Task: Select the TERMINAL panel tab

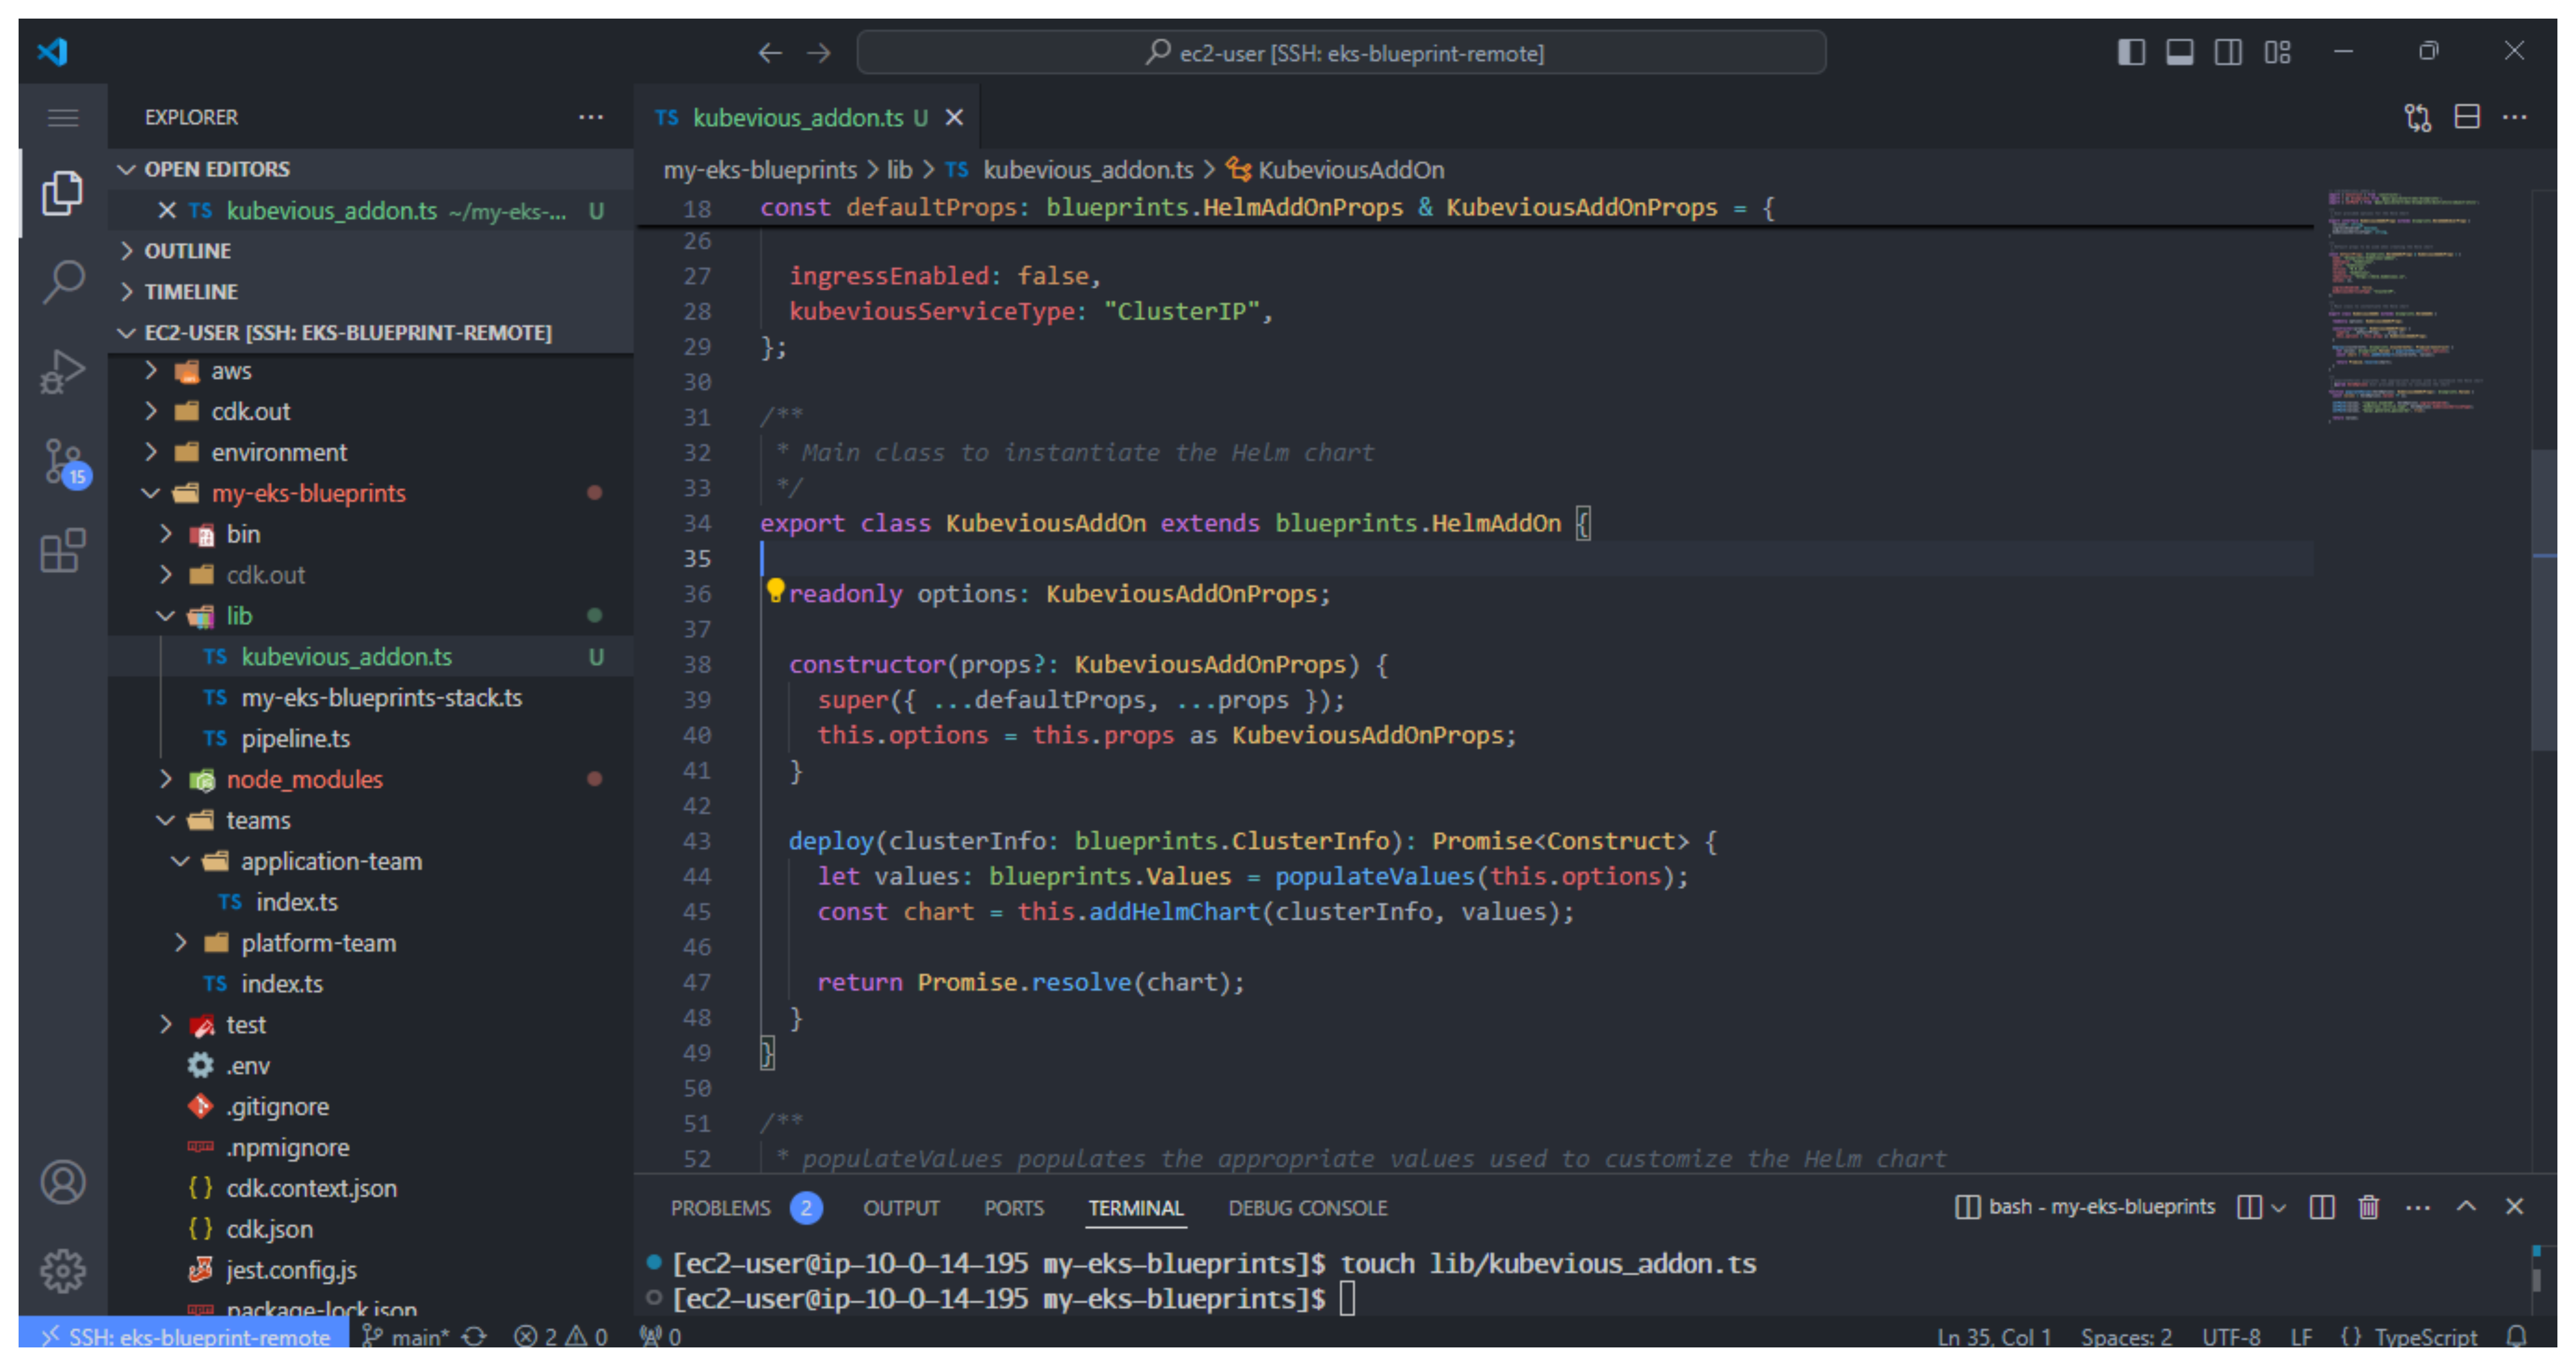Action: click(1136, 1208)
